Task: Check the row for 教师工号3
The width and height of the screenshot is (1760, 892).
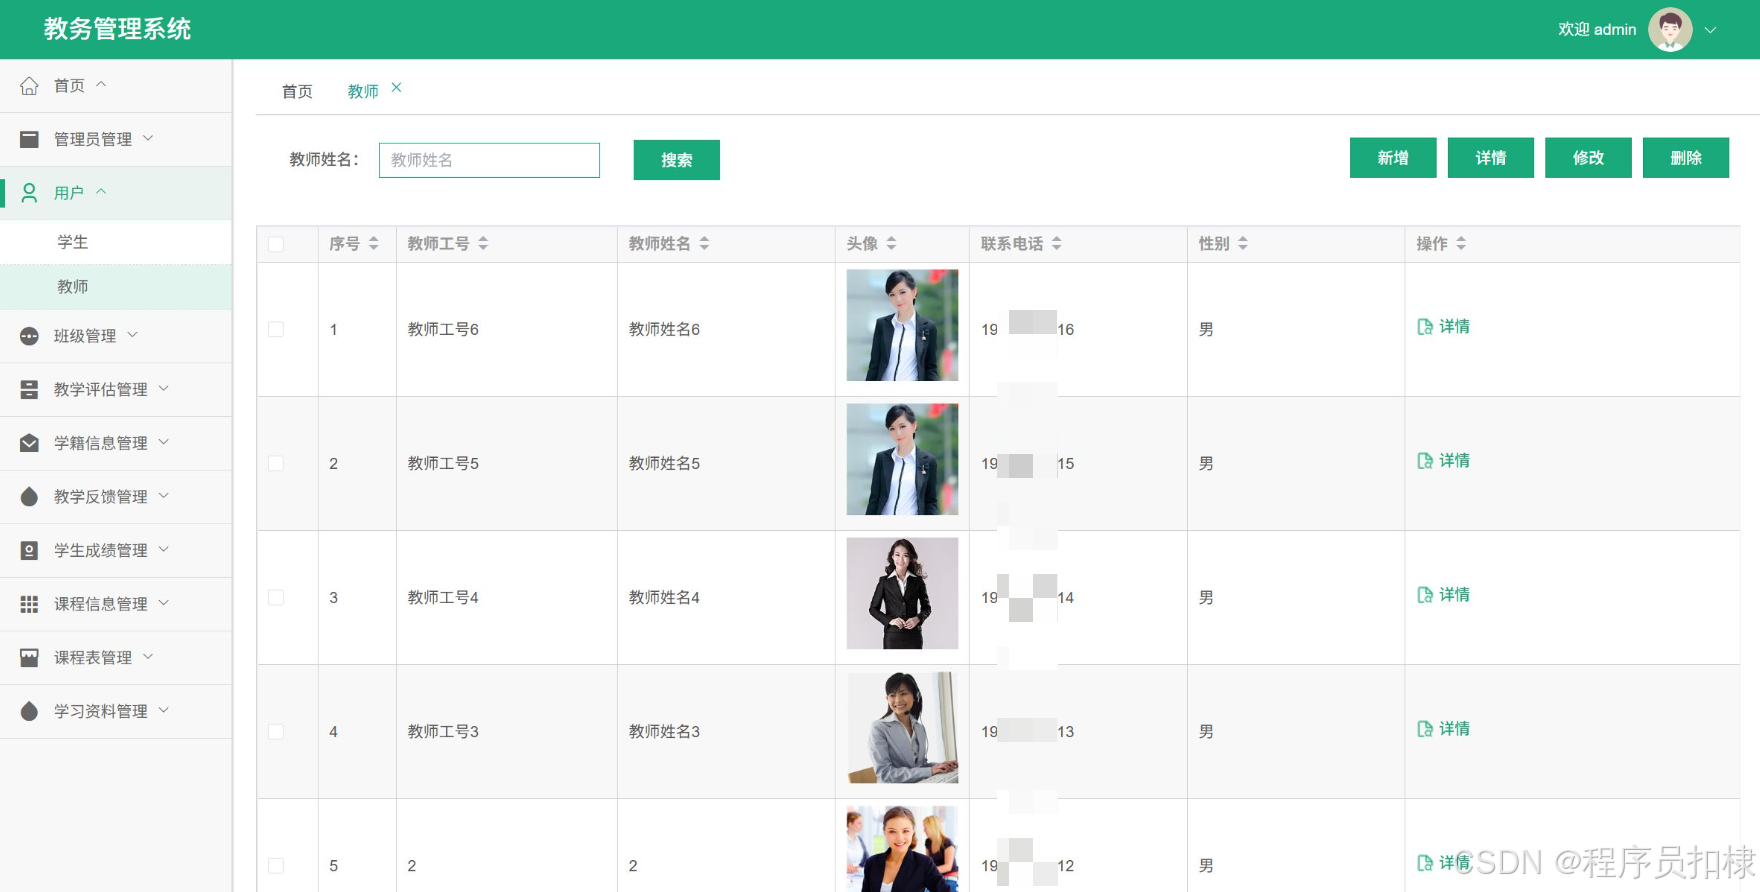Action: tap(276, 731)
